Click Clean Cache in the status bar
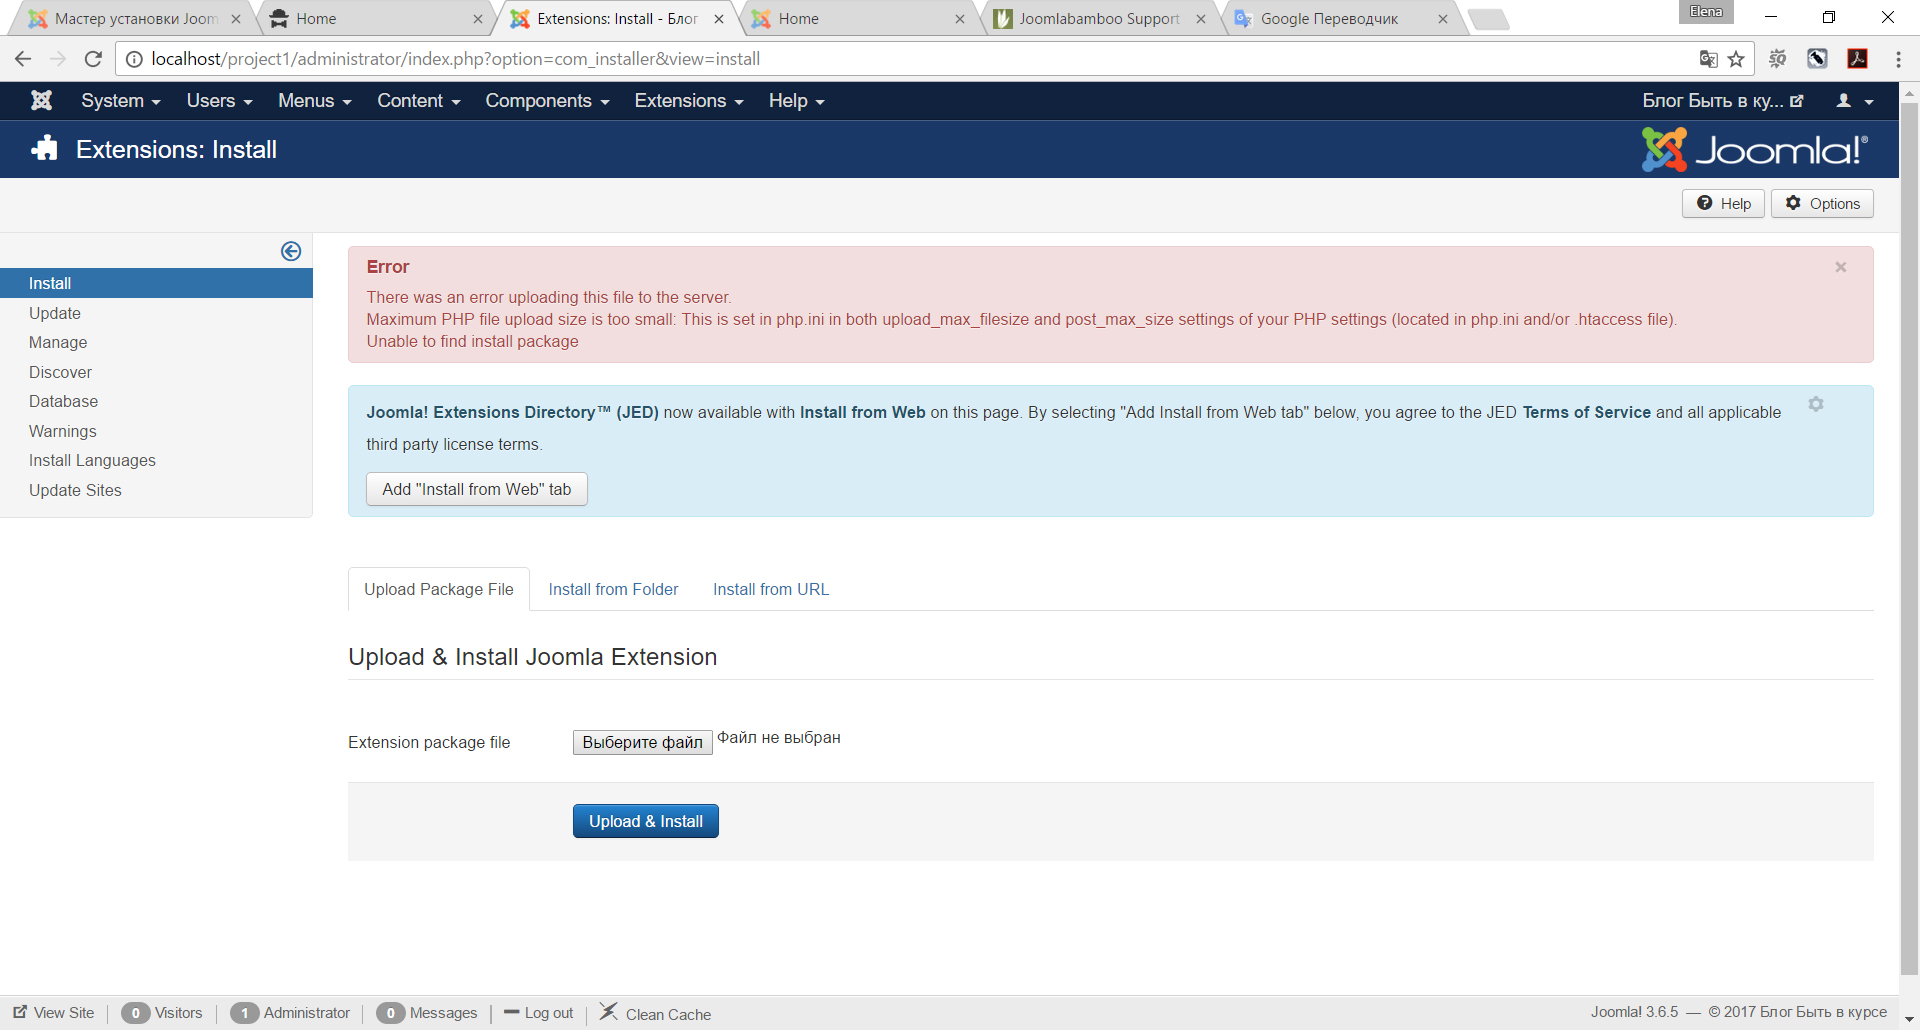The height and width of the screenshot is (1030, 1920). [656, 1013]
